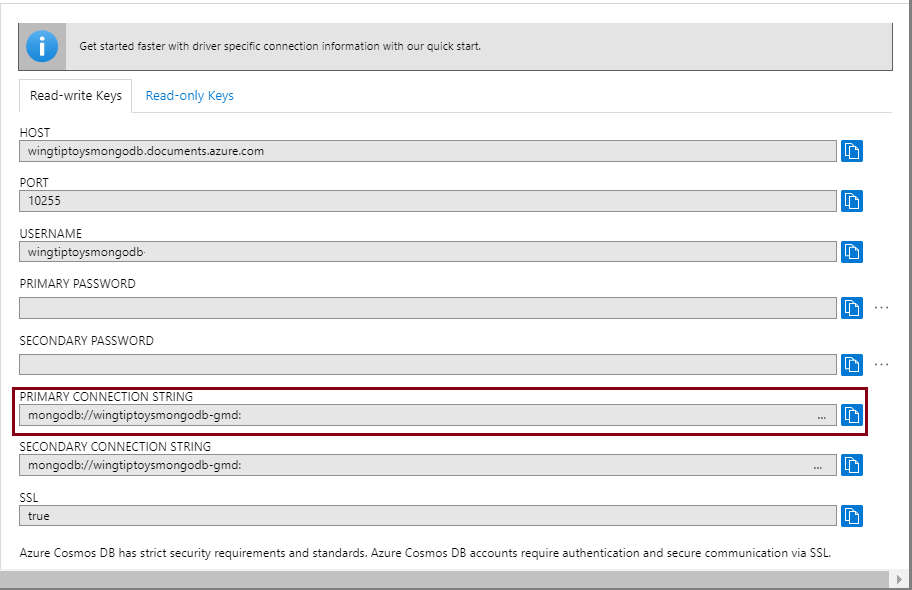Select the Read-write Keys tab
This screenshot has width=912, height=590.
tap(75, 95)
